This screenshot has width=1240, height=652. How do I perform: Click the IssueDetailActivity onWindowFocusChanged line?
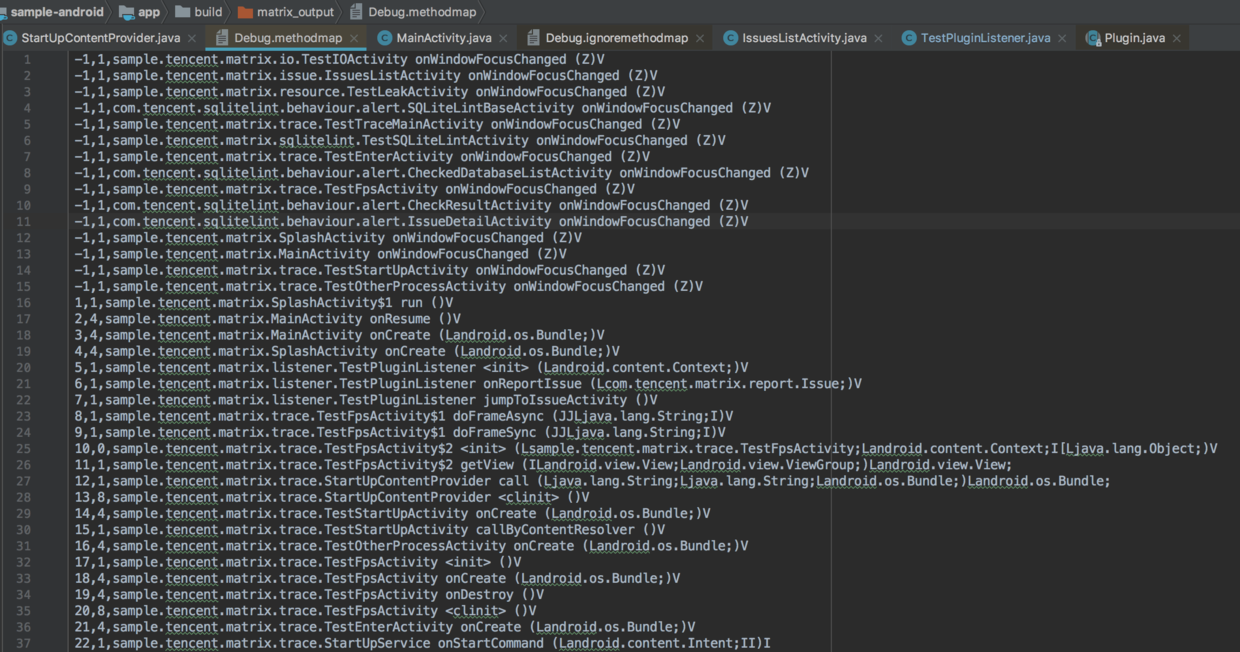[x=411, y=222]
